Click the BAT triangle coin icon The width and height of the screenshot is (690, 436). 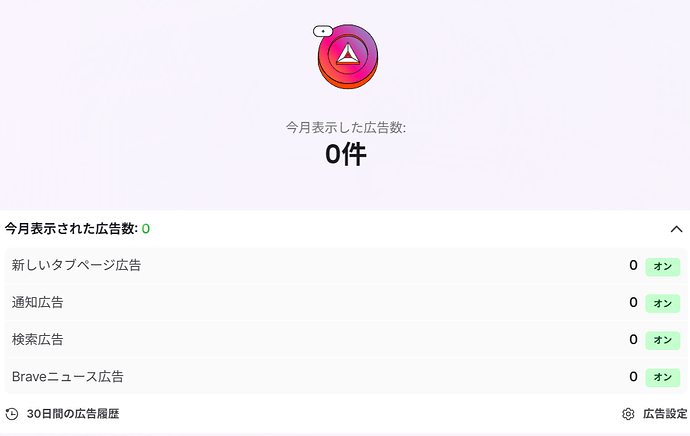point(347,55)
